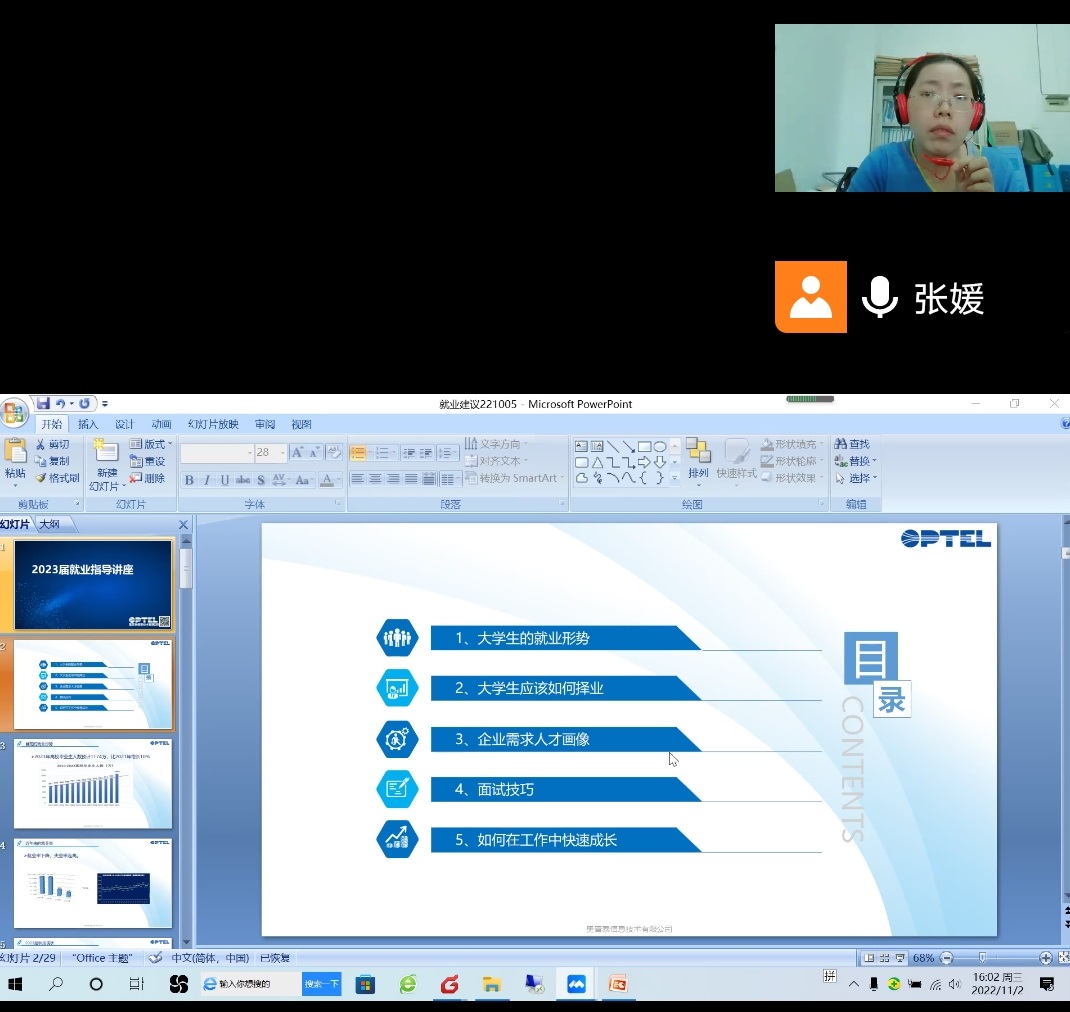The width and height of the screenshot is (1070, 1012).
Task: Select the Format Painter (格式刷) tool
Action: pos(57,478)
